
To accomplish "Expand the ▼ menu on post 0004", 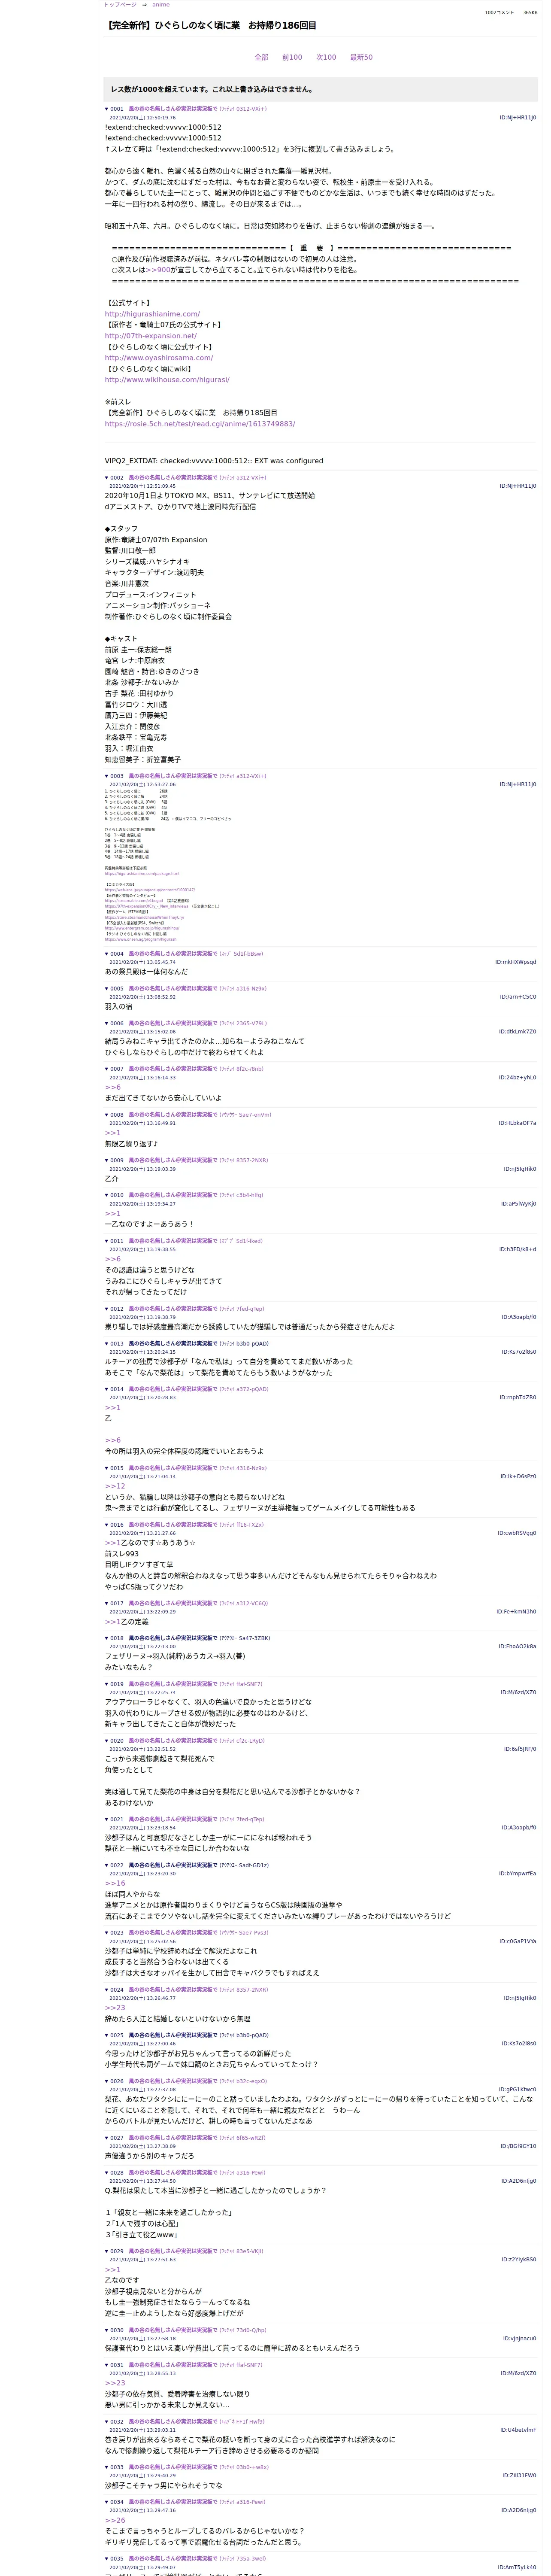I will pyautogui.click(x=107, y=954).
